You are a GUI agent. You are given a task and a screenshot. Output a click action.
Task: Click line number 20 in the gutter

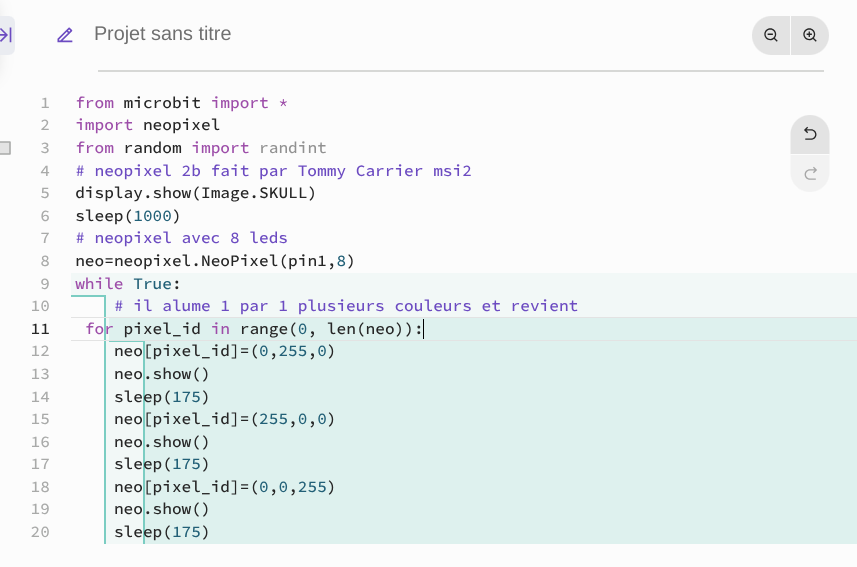[x=40, y=532]
